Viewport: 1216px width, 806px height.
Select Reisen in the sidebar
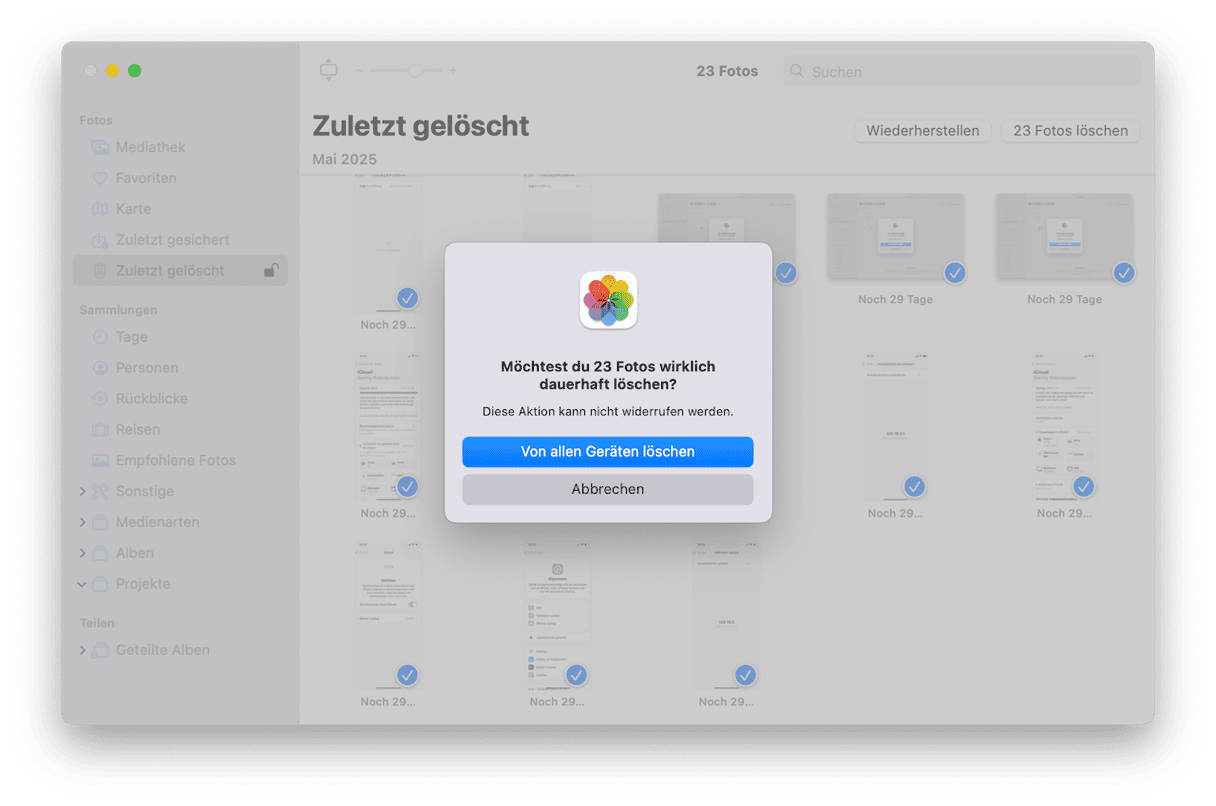(137, 430)
